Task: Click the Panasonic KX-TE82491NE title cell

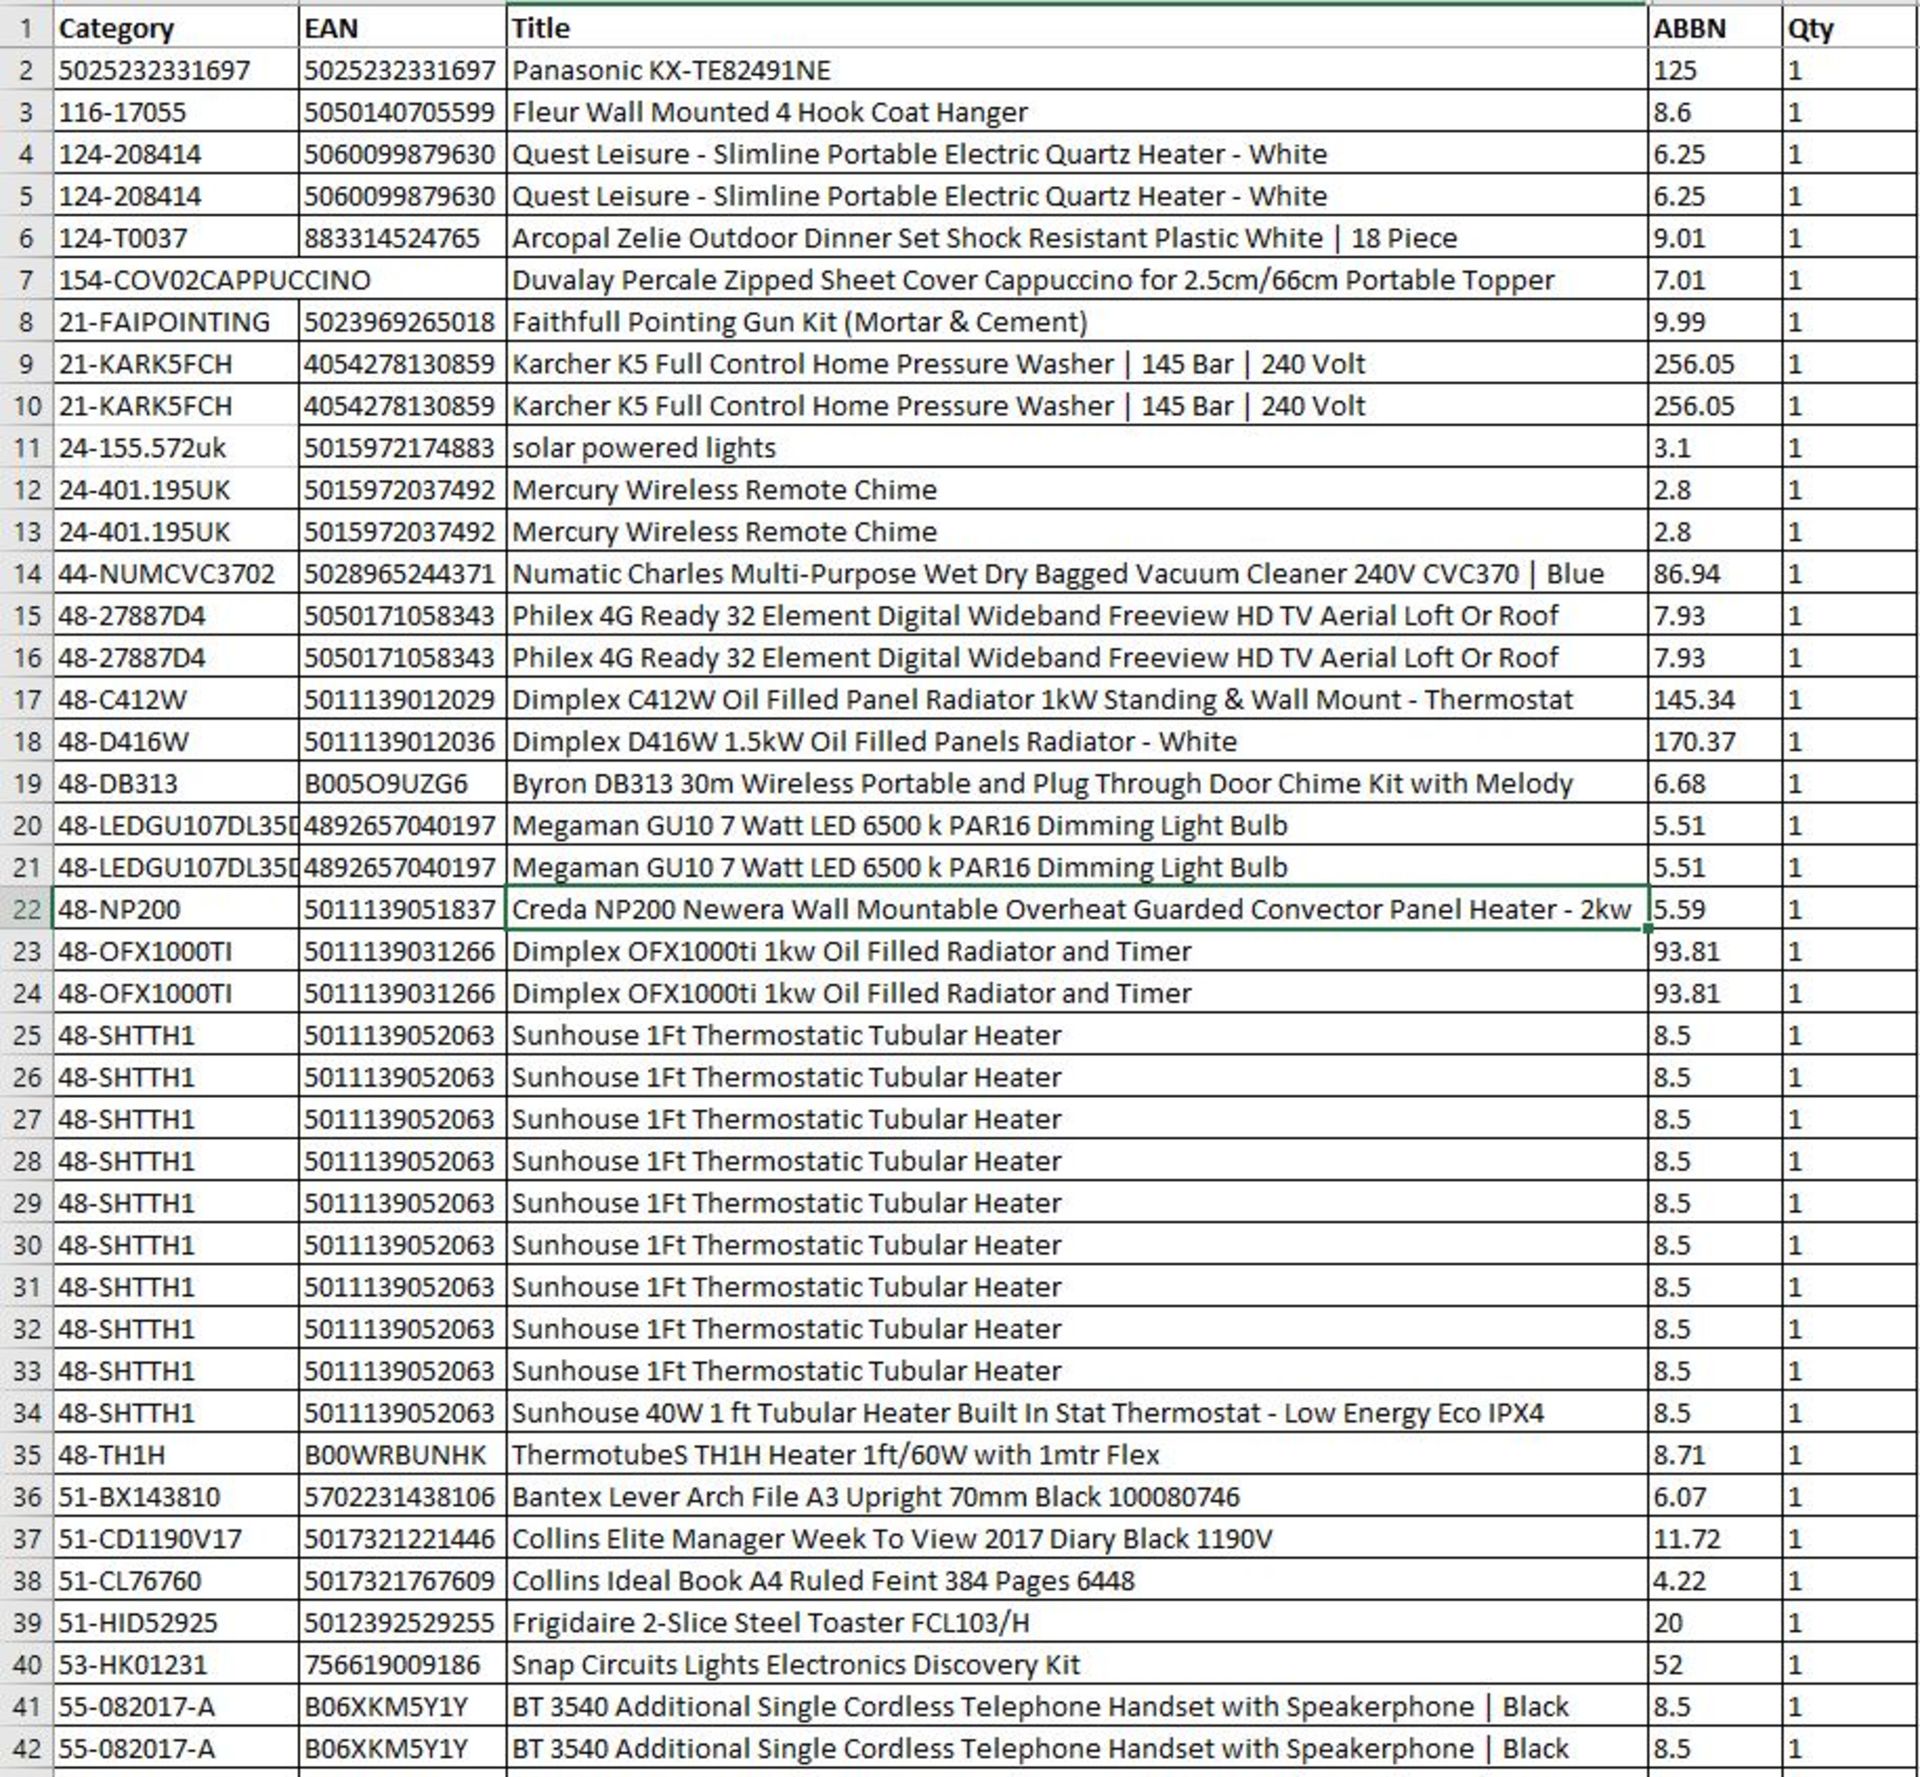Action: (1077, 70)
